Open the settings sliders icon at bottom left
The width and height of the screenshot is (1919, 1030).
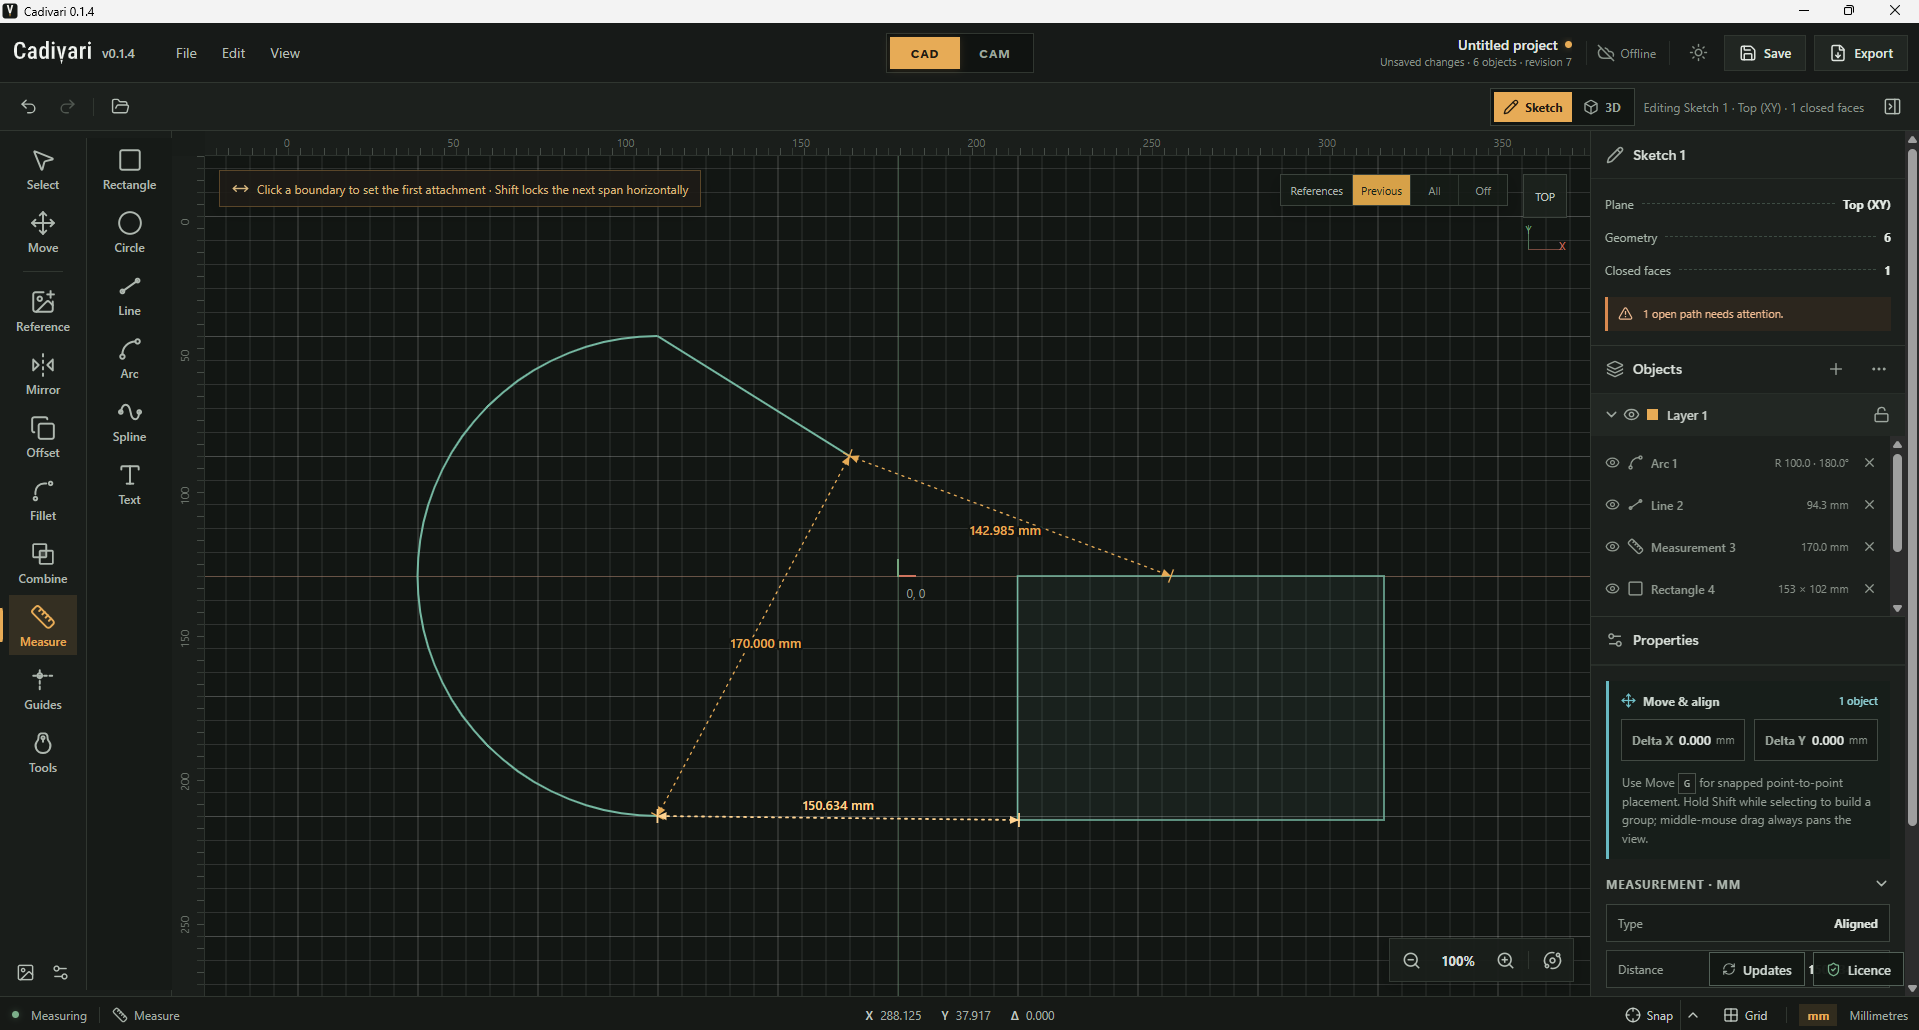click(61, 973)
